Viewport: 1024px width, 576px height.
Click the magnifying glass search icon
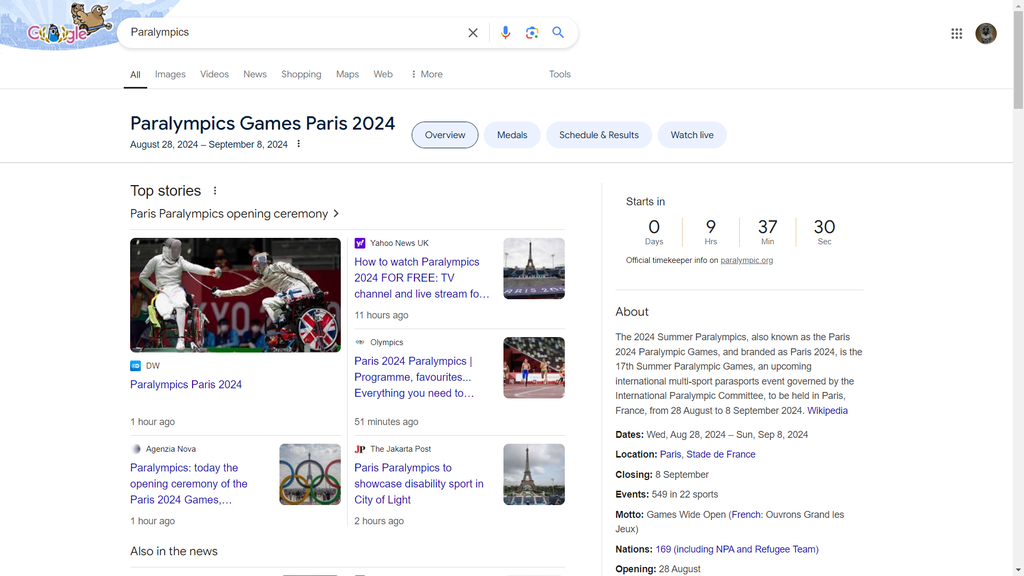pyautogui.click(x=558, y=32)
